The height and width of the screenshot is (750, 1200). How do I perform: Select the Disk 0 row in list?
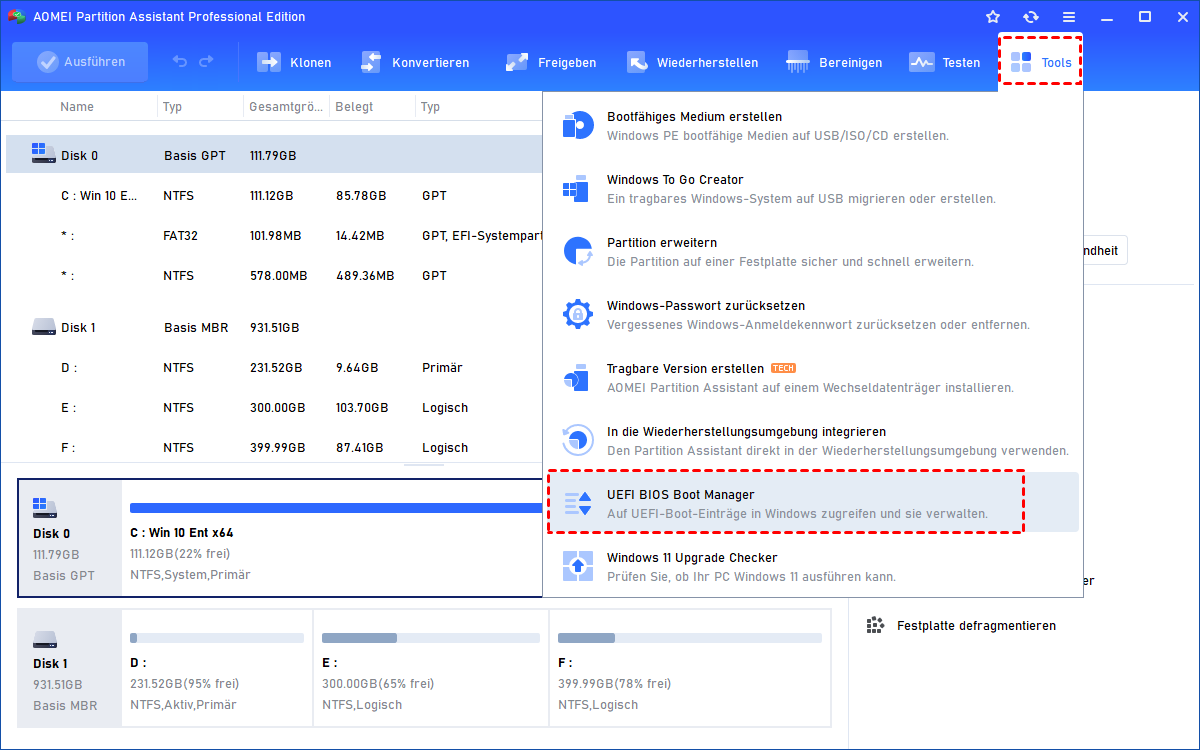274,155
